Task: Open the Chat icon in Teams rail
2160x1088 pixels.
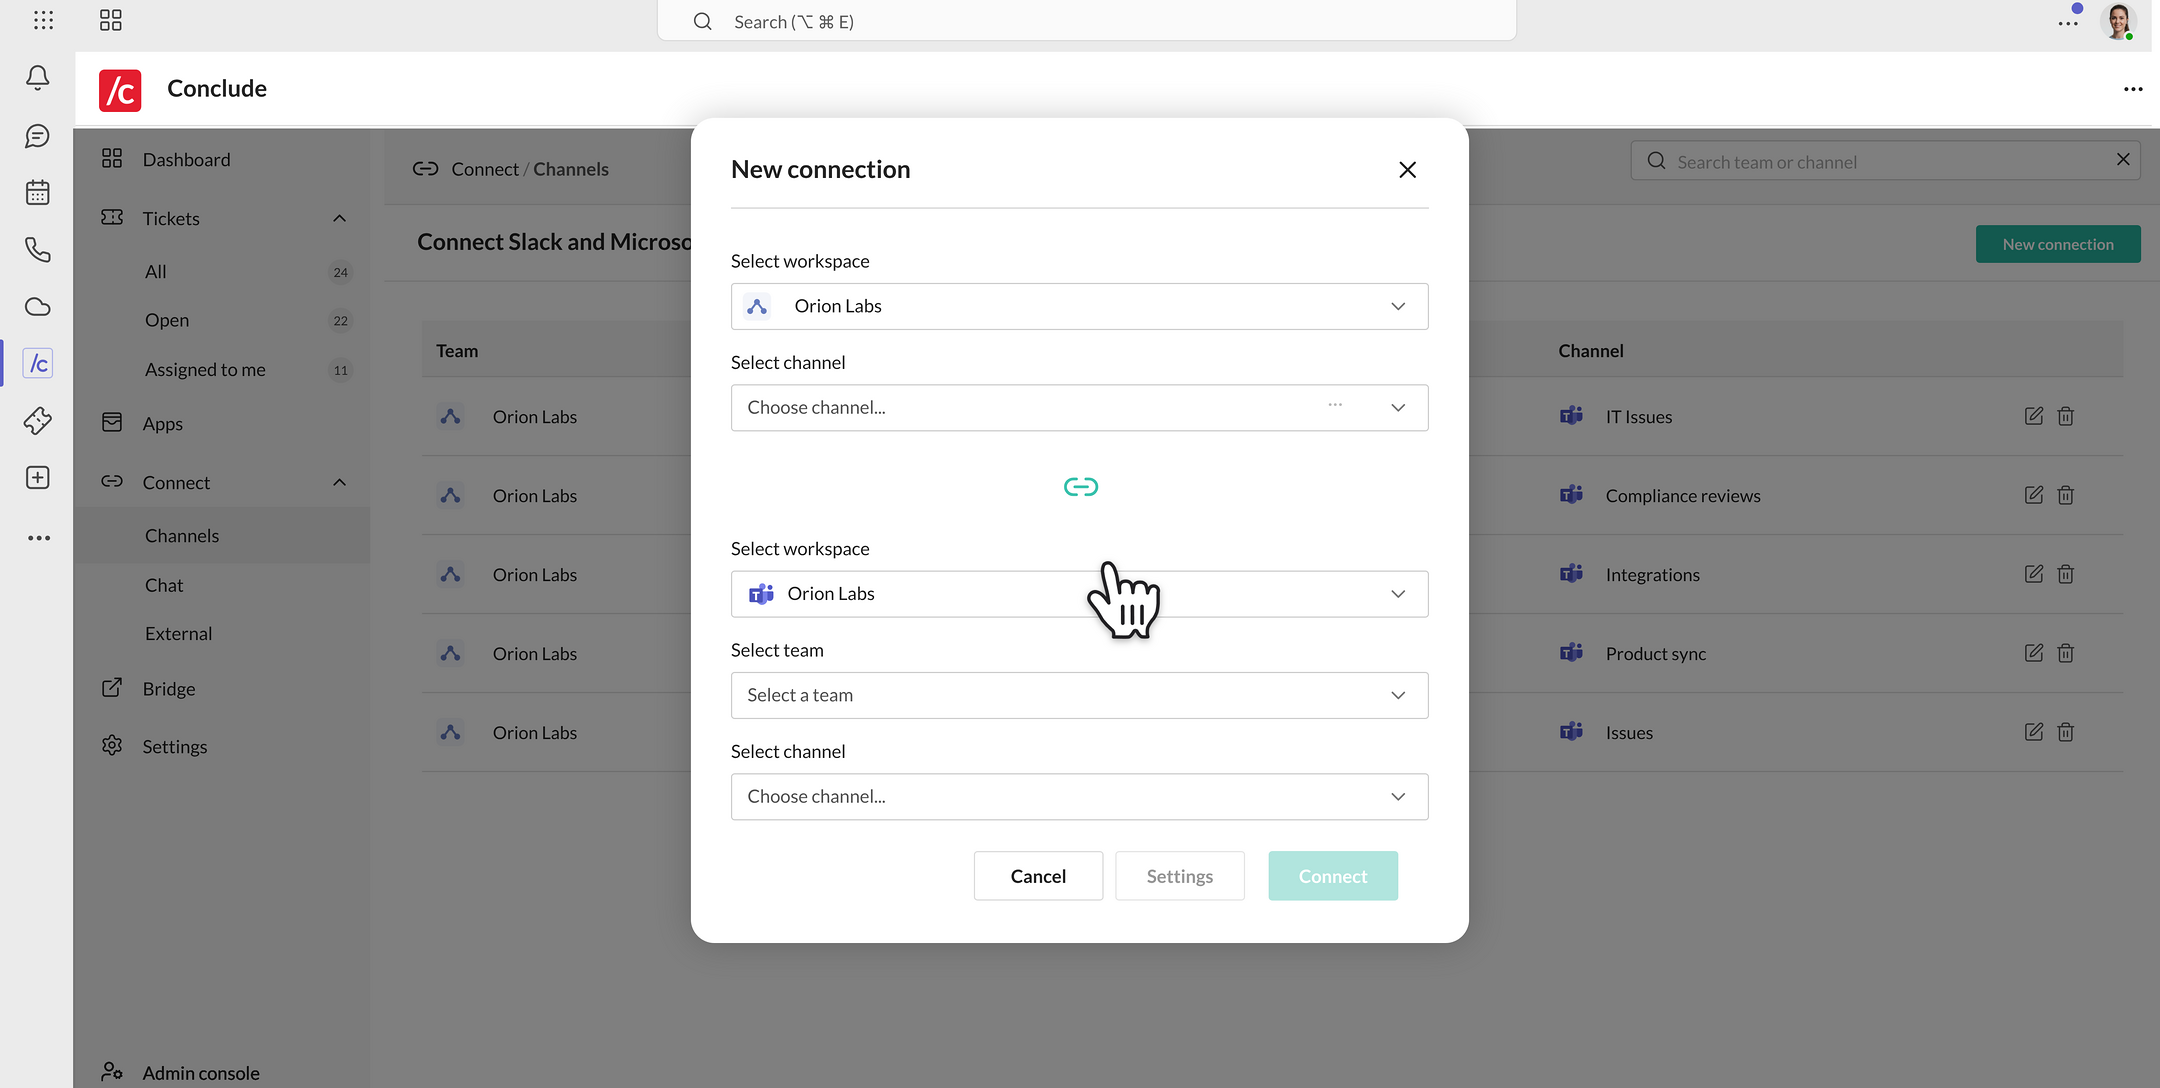Action: pyautogui.click(x=38, y=136)
